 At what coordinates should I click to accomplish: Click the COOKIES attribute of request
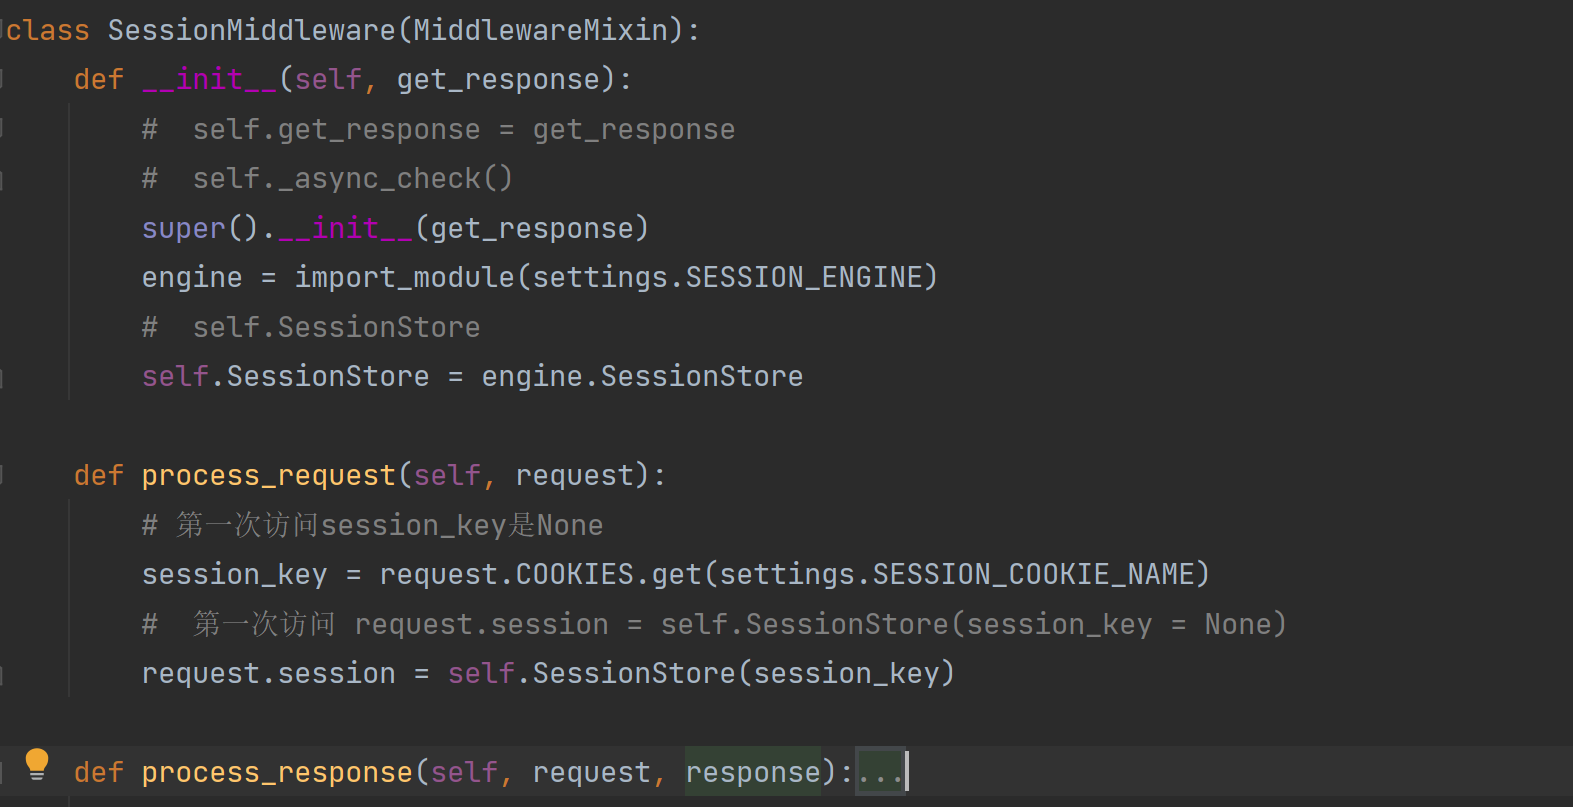pos(574,574)
